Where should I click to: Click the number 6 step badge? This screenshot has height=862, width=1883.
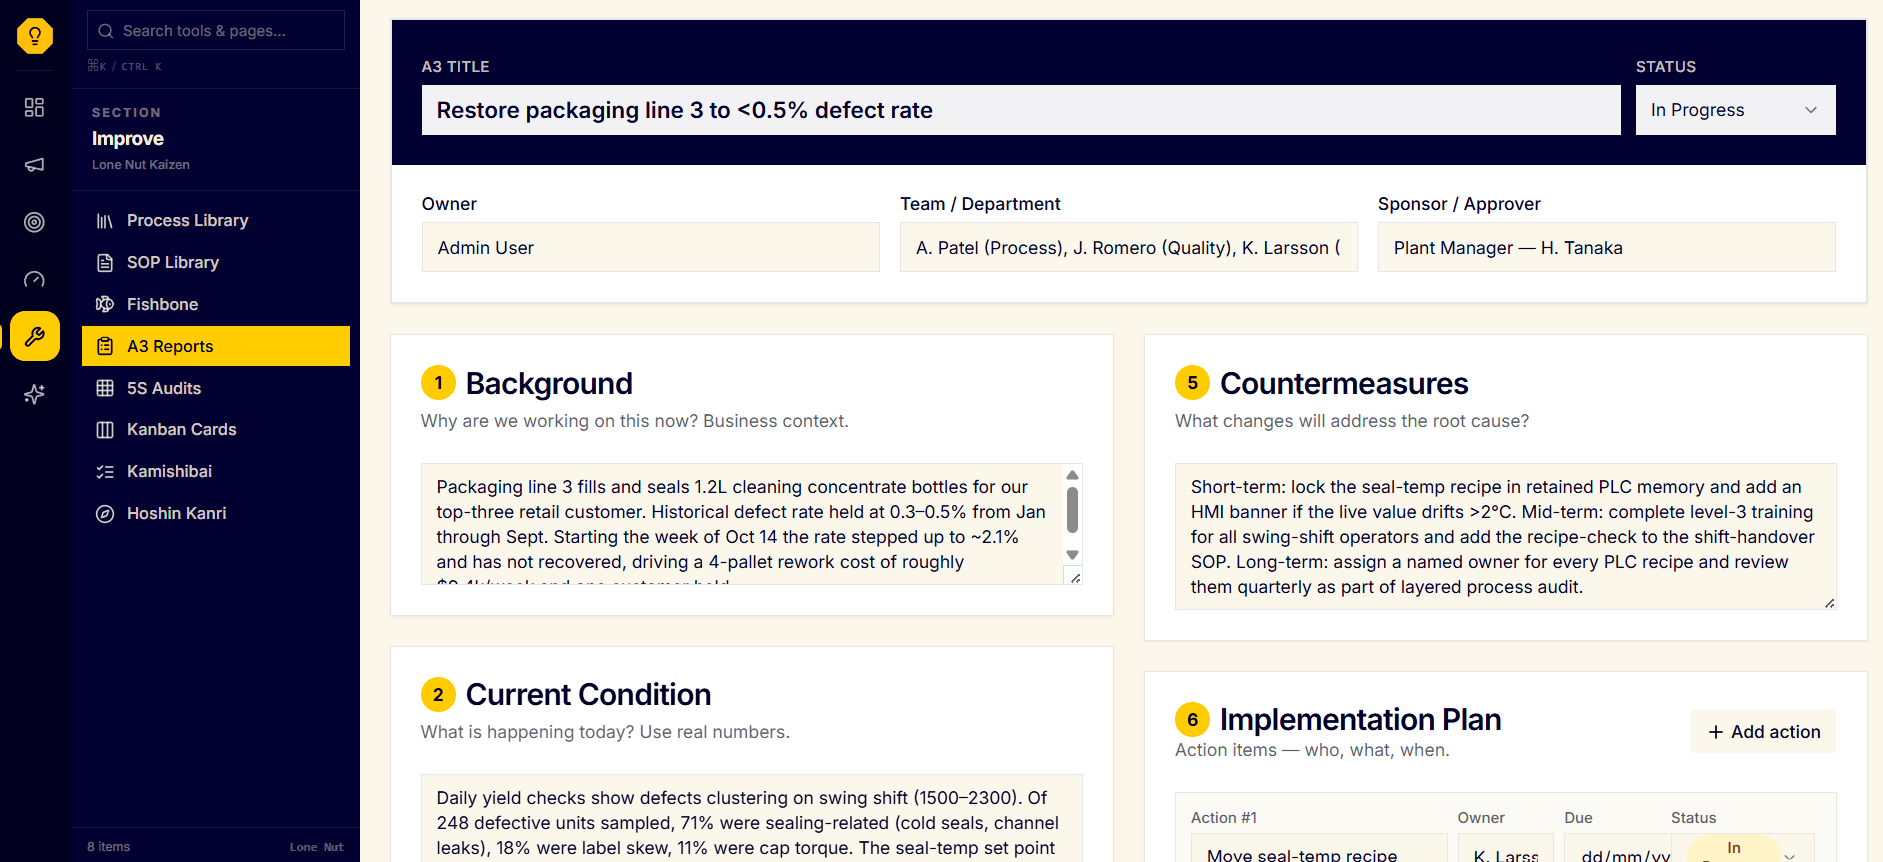coord(1192,719)
